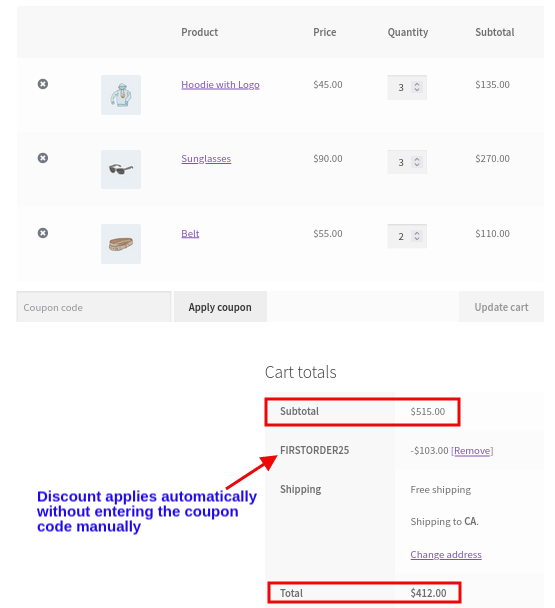Image resolution: width=555 pixels, height=608 pixels.
Task: Click into the Coupon code field
Action: 93,307
